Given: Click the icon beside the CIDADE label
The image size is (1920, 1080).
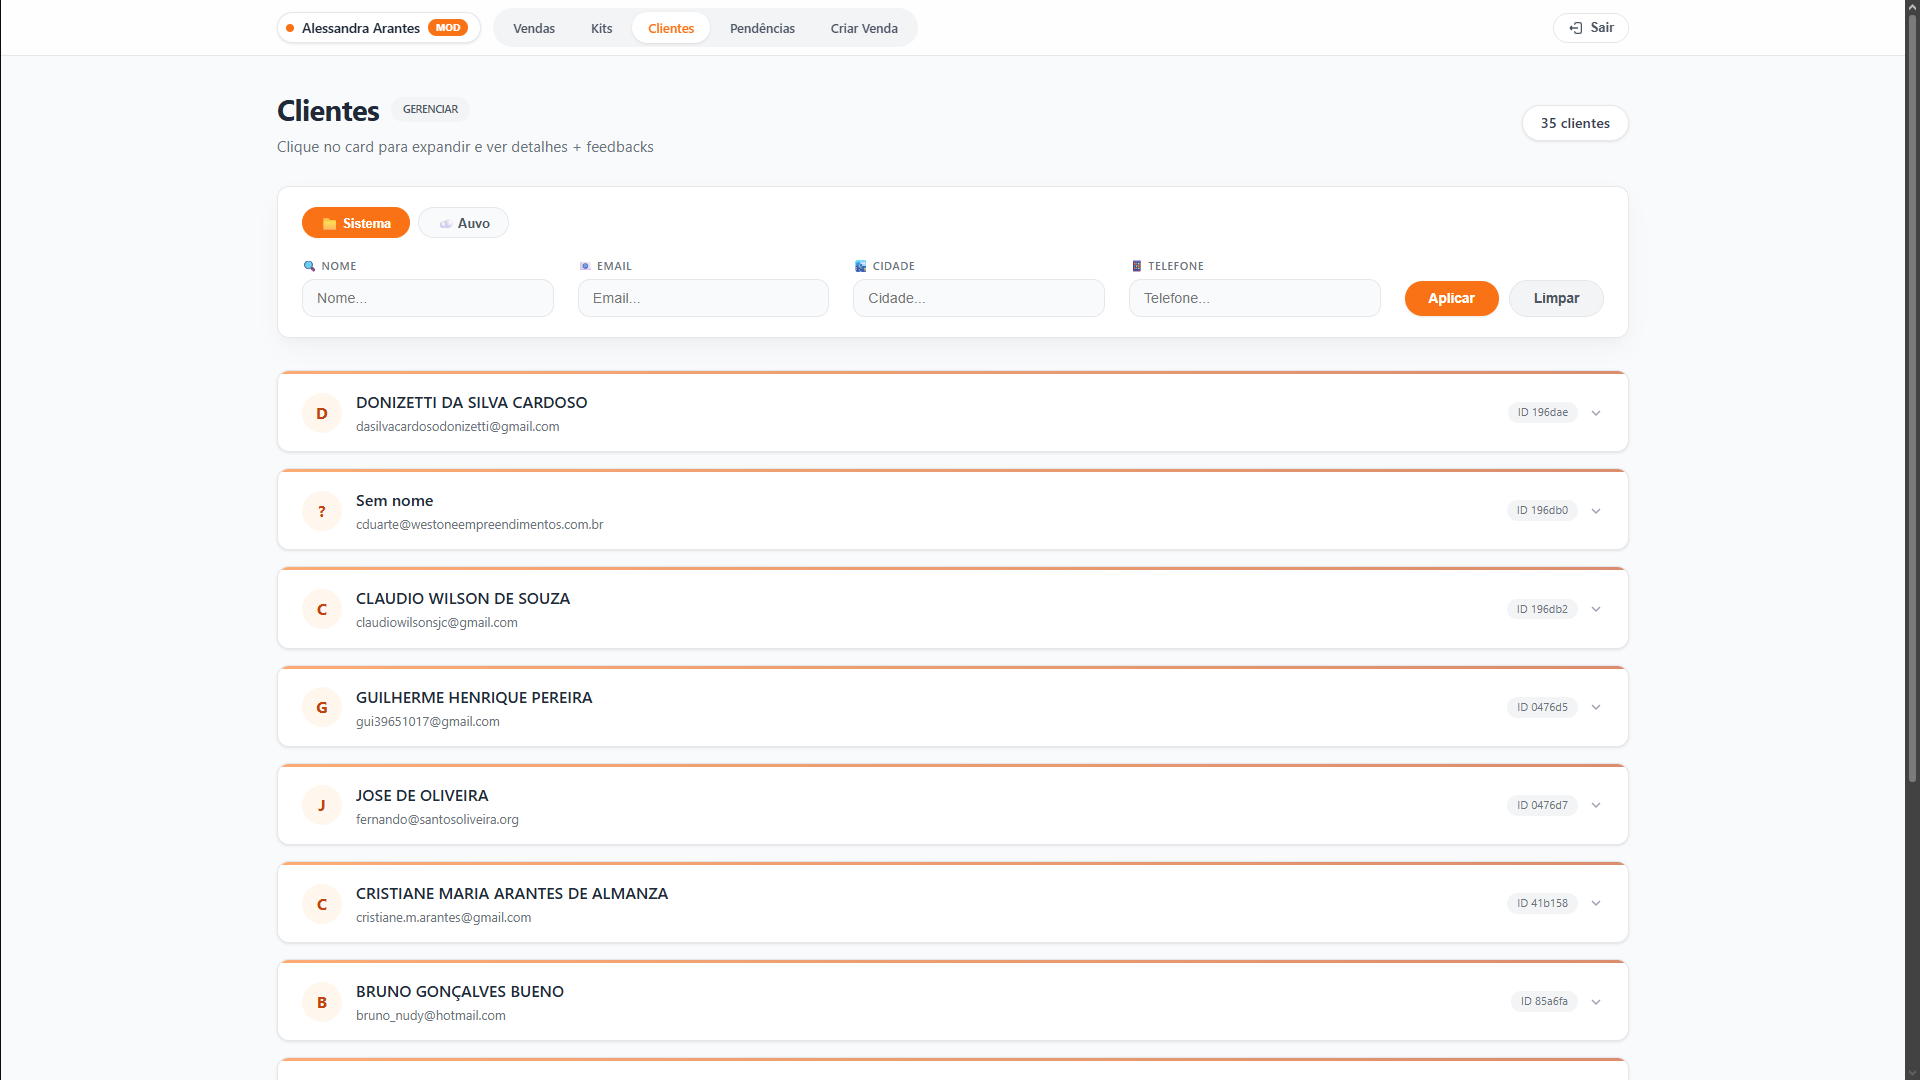Looking at the screenshot, I should 860,266.
